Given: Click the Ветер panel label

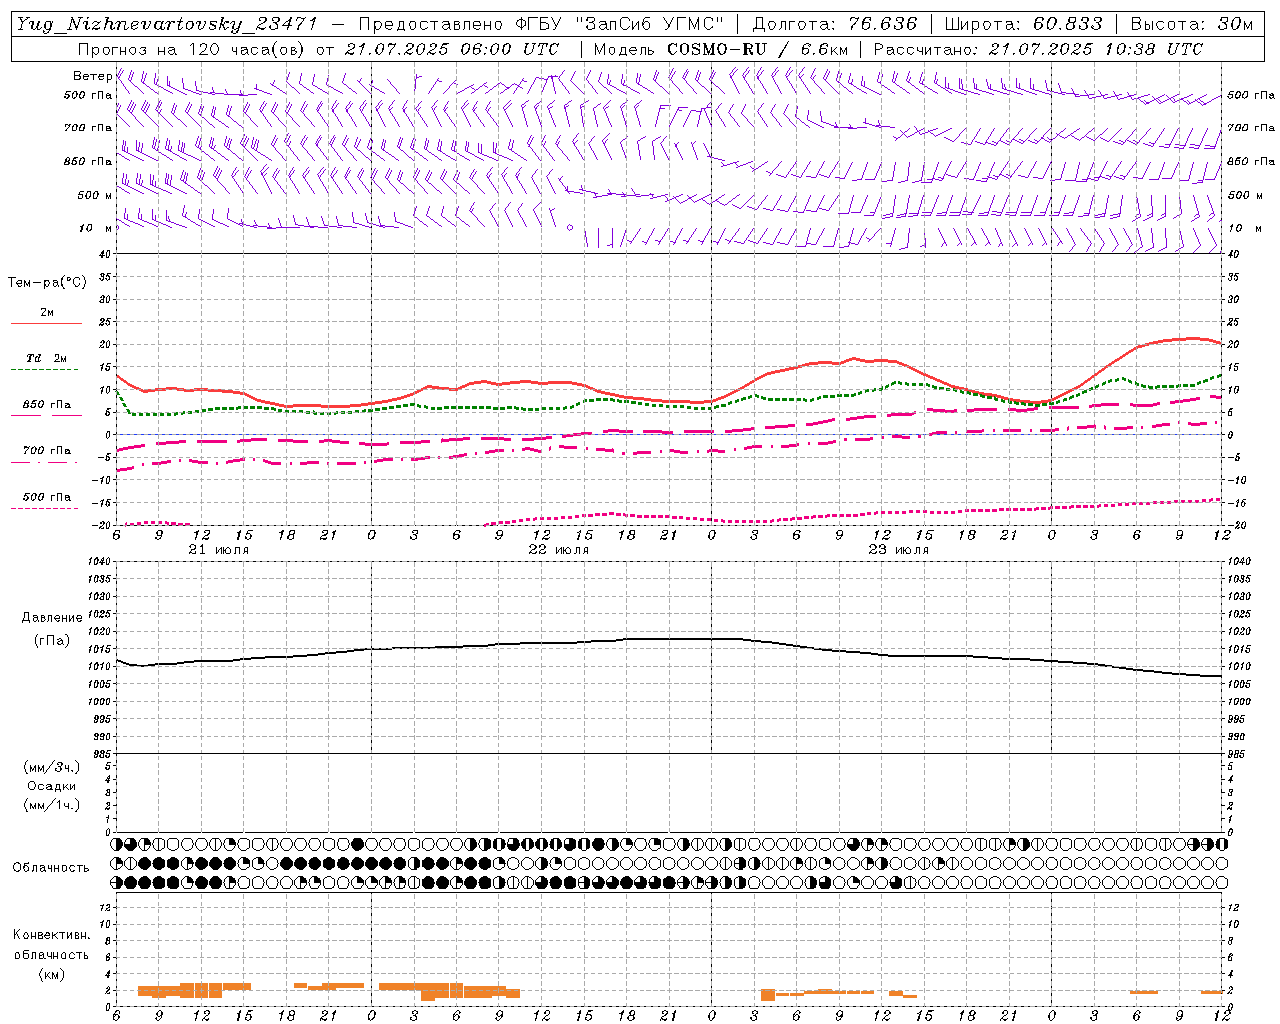Looking at the screenshot, I should click(92, 76).
